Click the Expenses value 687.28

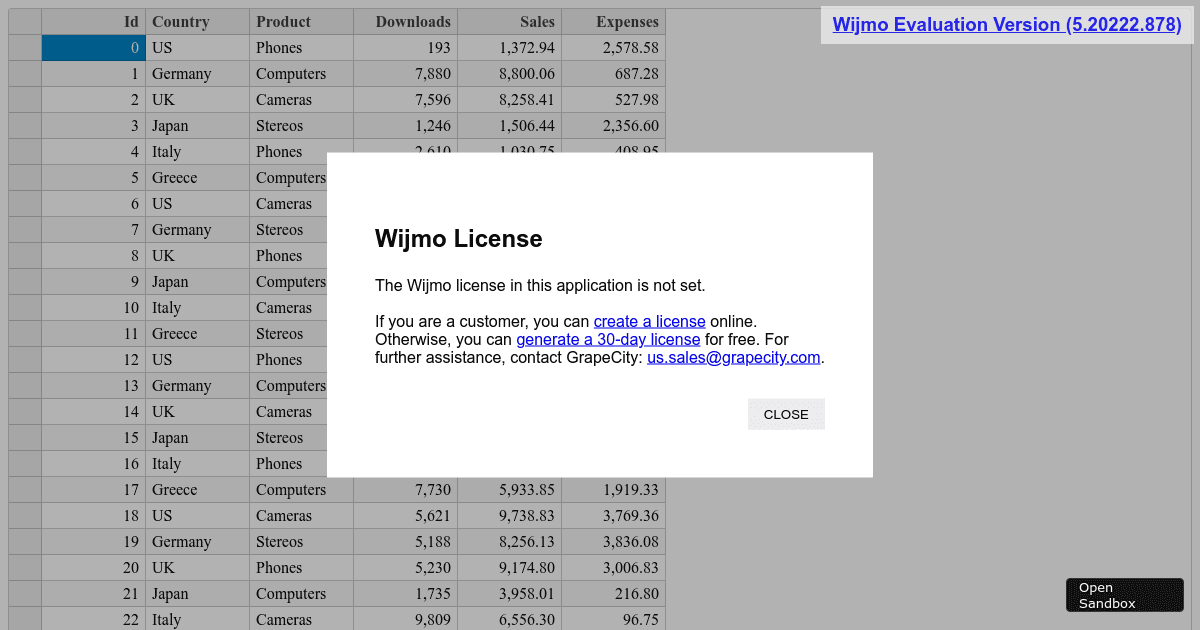point(614,74)
